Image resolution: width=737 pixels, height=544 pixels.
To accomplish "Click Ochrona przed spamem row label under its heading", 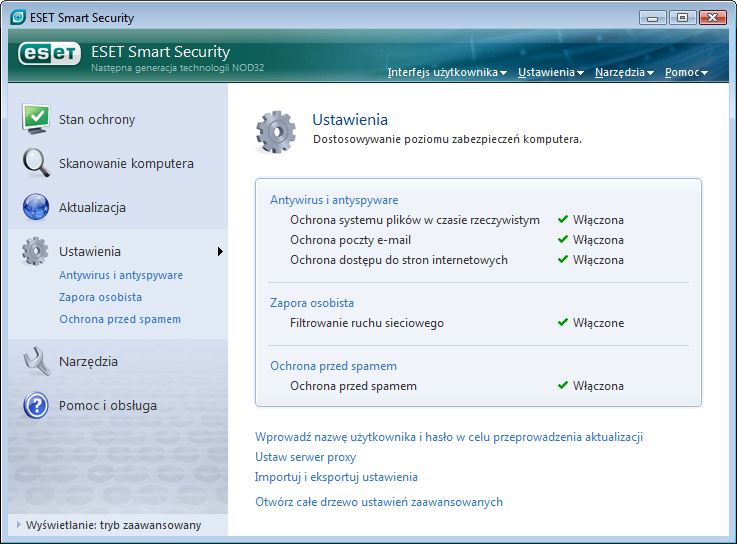I will click(353, 386).
